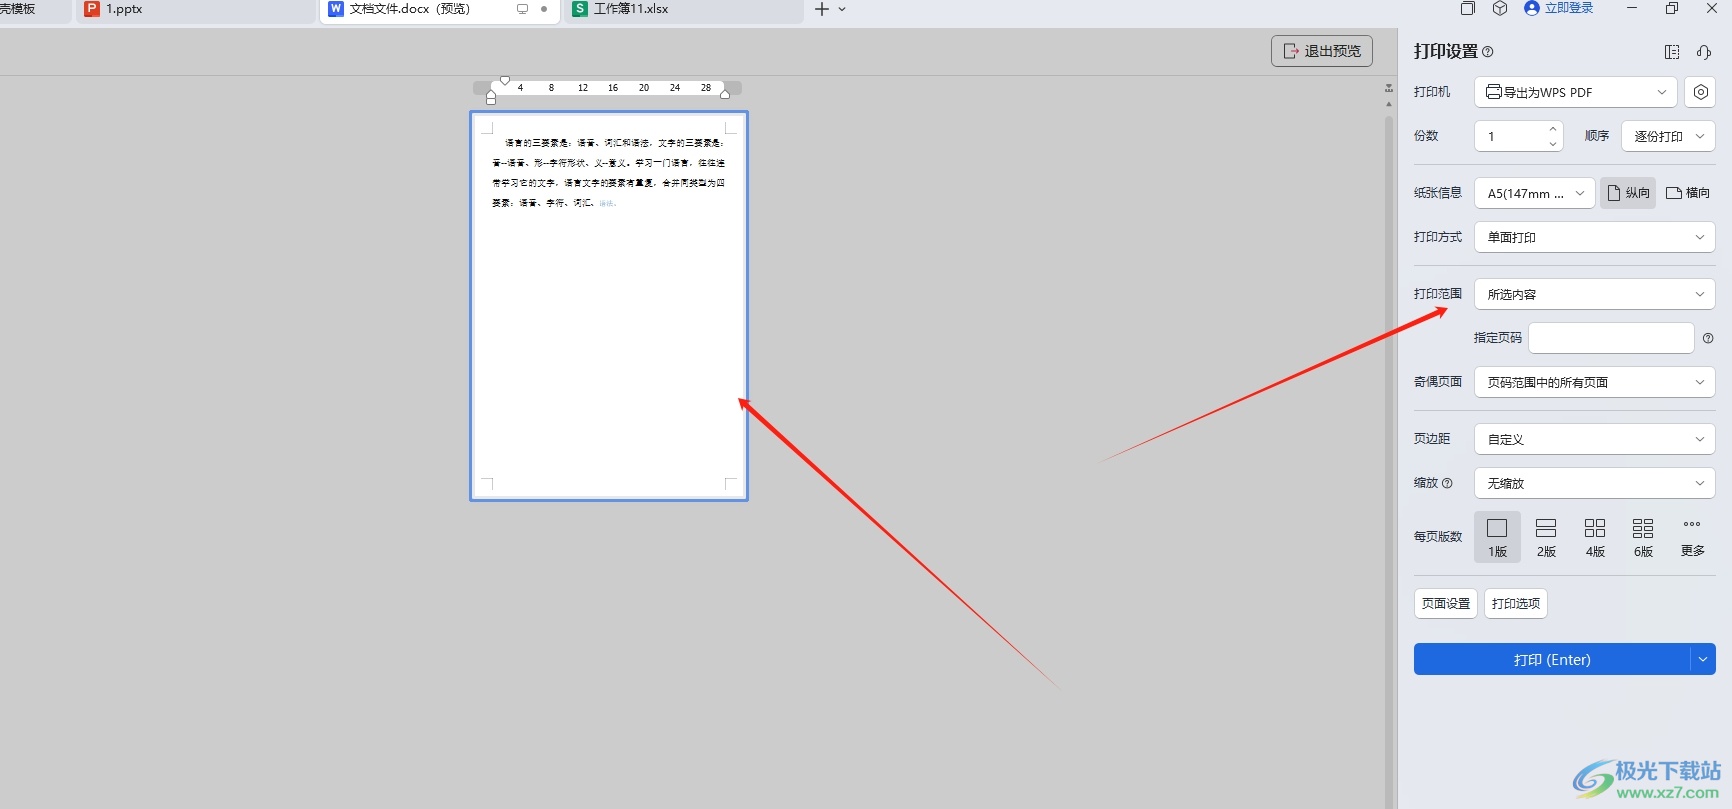1732x809 pixels.
Task: Click the left indent marker on ruler
Action: pyautogui.click(x=491, y=96)
